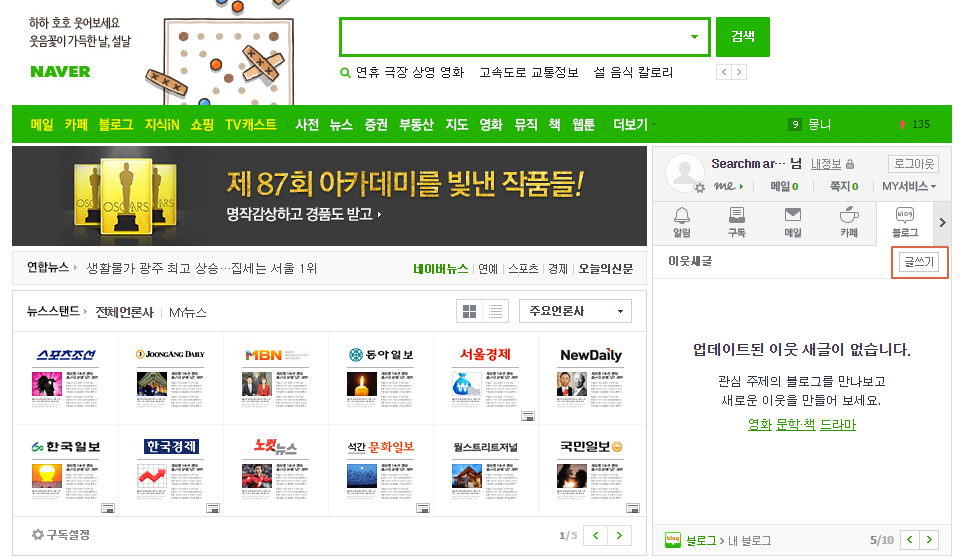Open the 국민일보 news logo
The width and height of the screenshot is (963, 559).
click(x=591, y=447)
